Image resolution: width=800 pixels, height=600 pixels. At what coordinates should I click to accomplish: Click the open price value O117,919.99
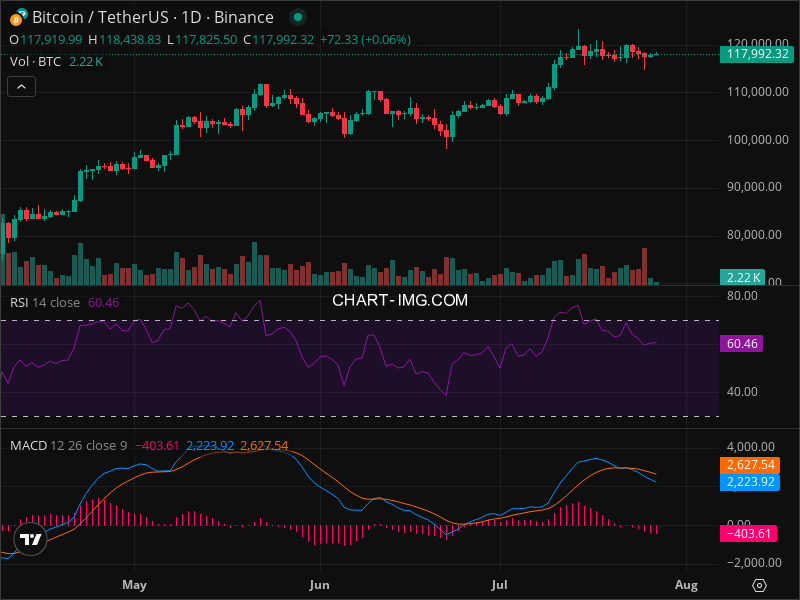tap(46, 40)
